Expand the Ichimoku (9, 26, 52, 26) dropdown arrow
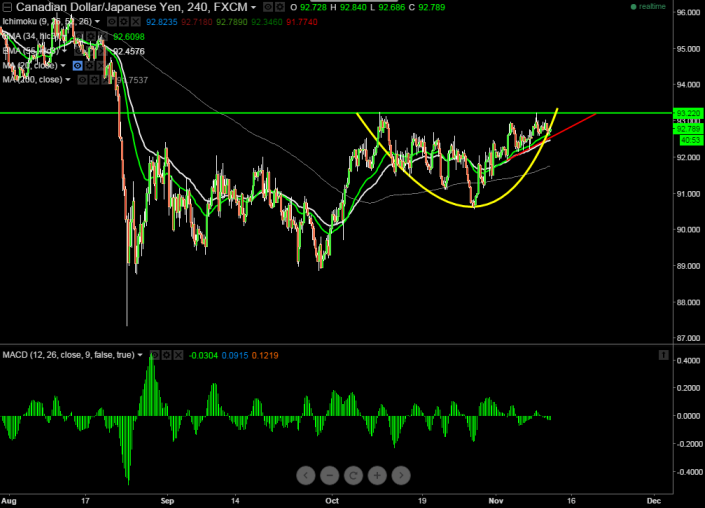The height and width of the screenshot is (508, 705). coord(97,21)
